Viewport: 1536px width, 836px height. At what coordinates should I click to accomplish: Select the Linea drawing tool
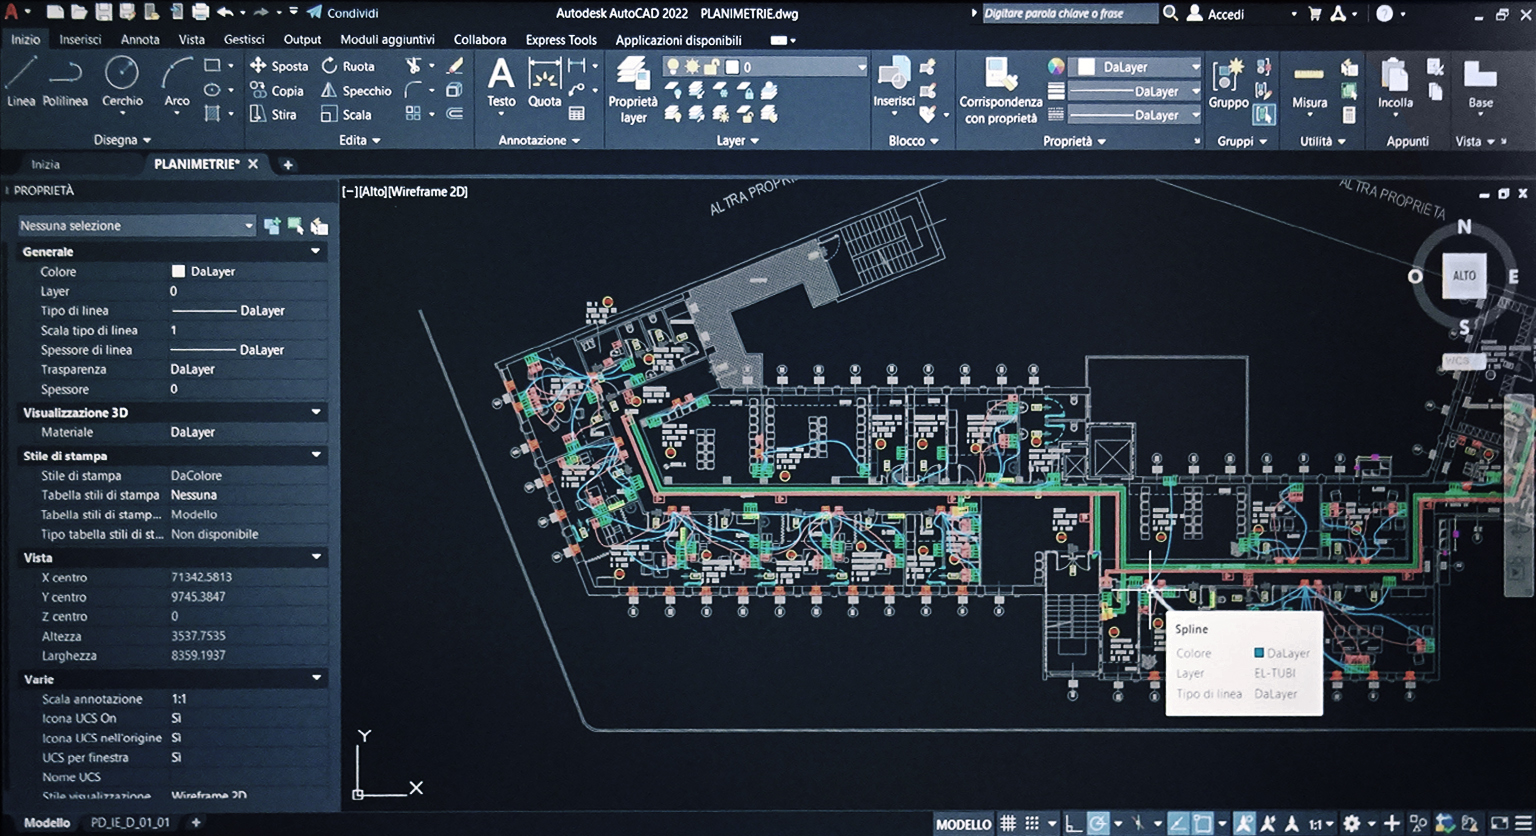click(21, 80)
